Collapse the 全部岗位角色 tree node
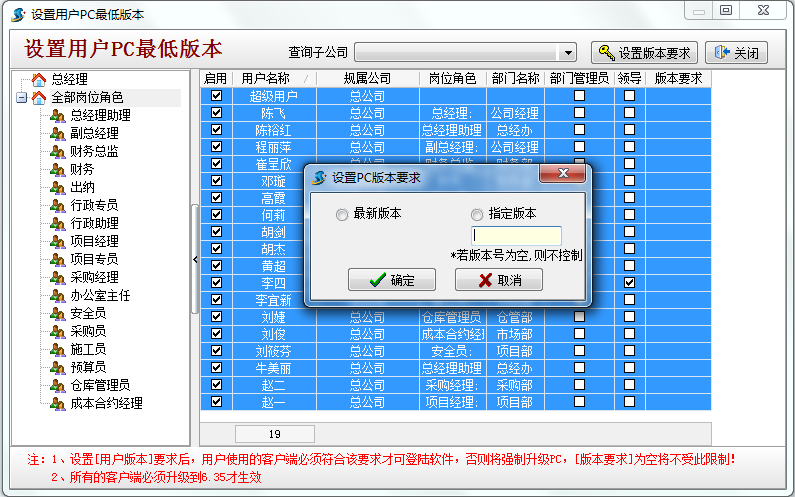Screen dimensions: 795x497 pos(21,97)
